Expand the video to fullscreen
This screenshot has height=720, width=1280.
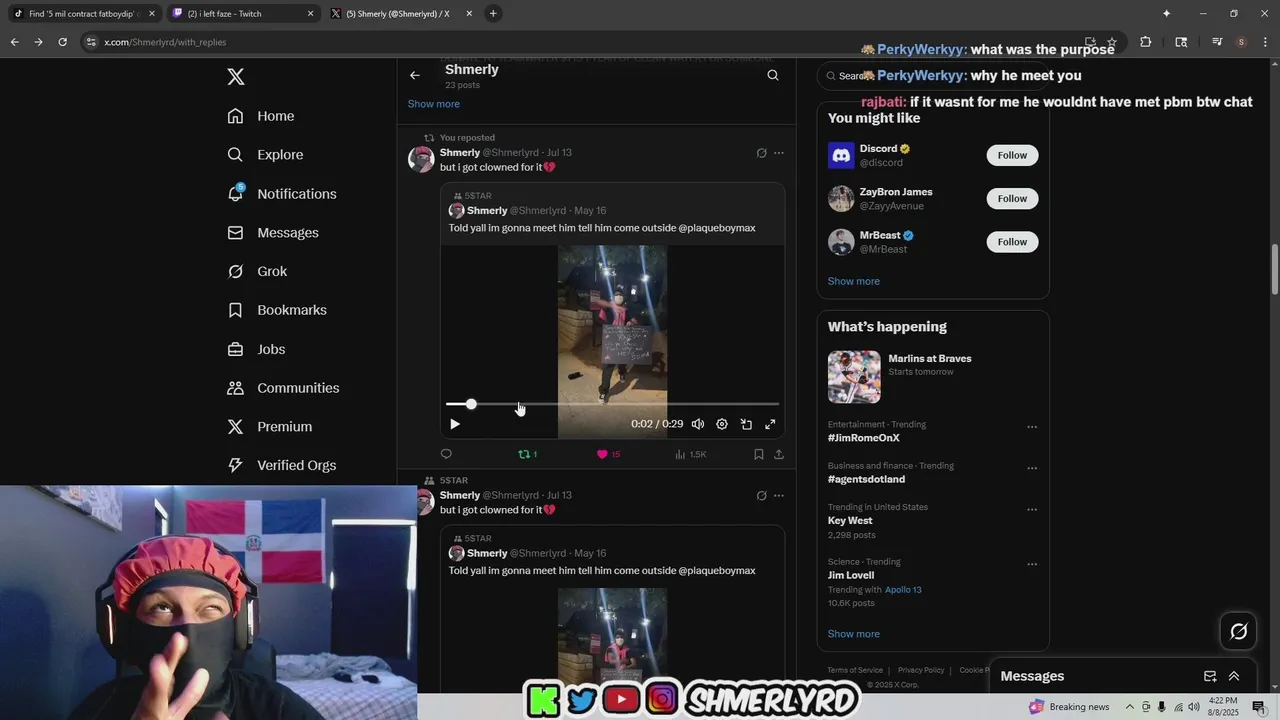pyautogui.click(x=770, y=424)
